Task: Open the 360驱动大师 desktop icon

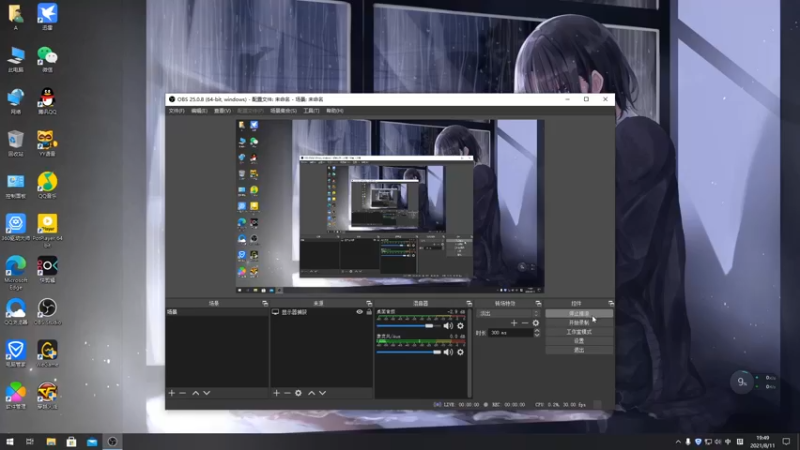Action: pyautogui.click(x=16, y=228)
